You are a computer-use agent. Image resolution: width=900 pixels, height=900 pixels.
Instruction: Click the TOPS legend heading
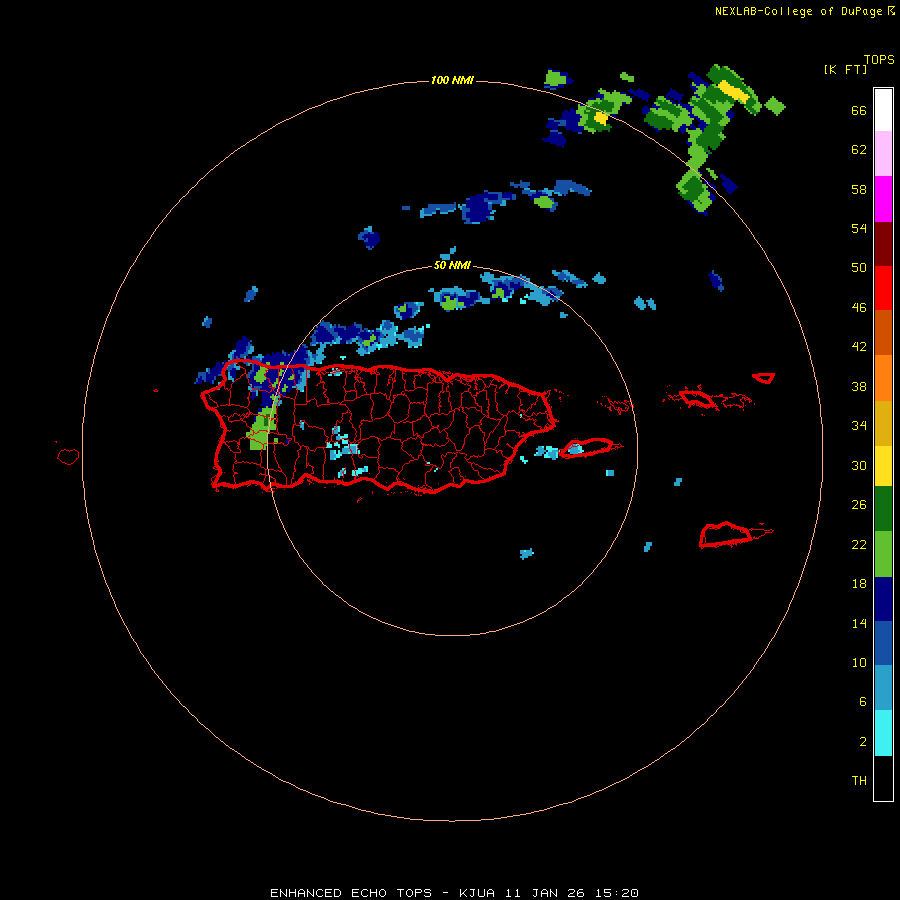(x=879, y=60)
